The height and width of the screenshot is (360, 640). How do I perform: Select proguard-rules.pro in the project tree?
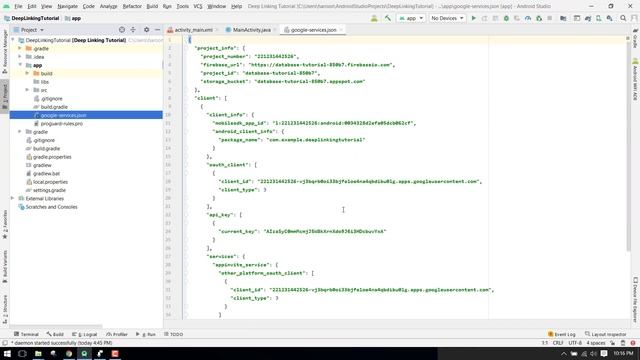61,124
